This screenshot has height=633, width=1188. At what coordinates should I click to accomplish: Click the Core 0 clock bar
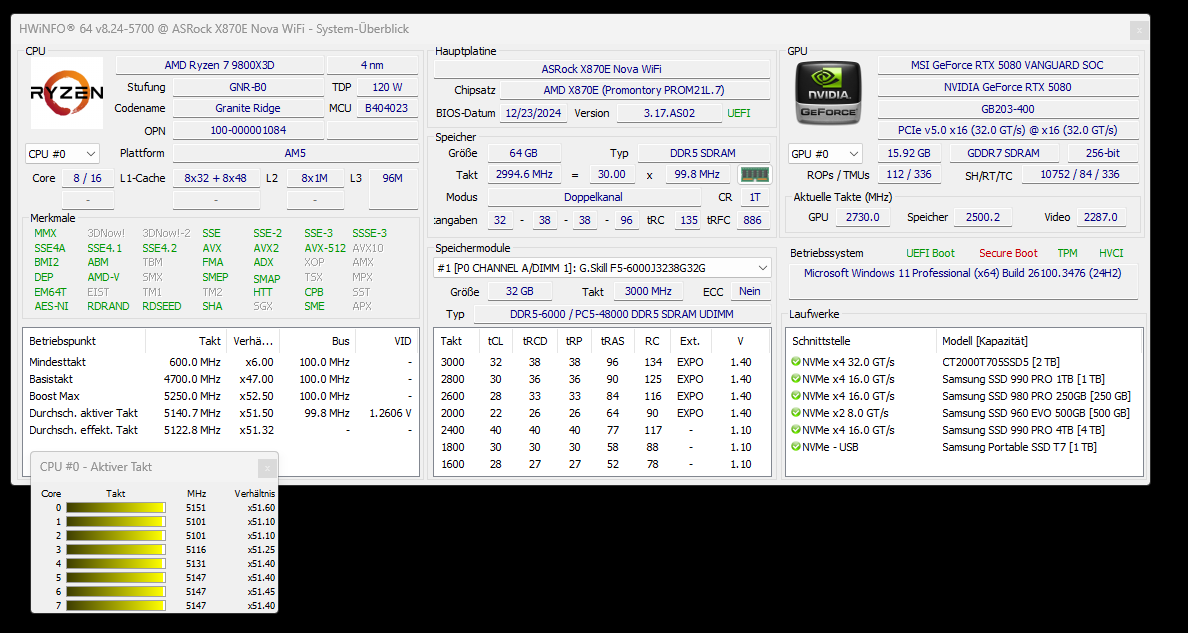[x=115, y=508]
